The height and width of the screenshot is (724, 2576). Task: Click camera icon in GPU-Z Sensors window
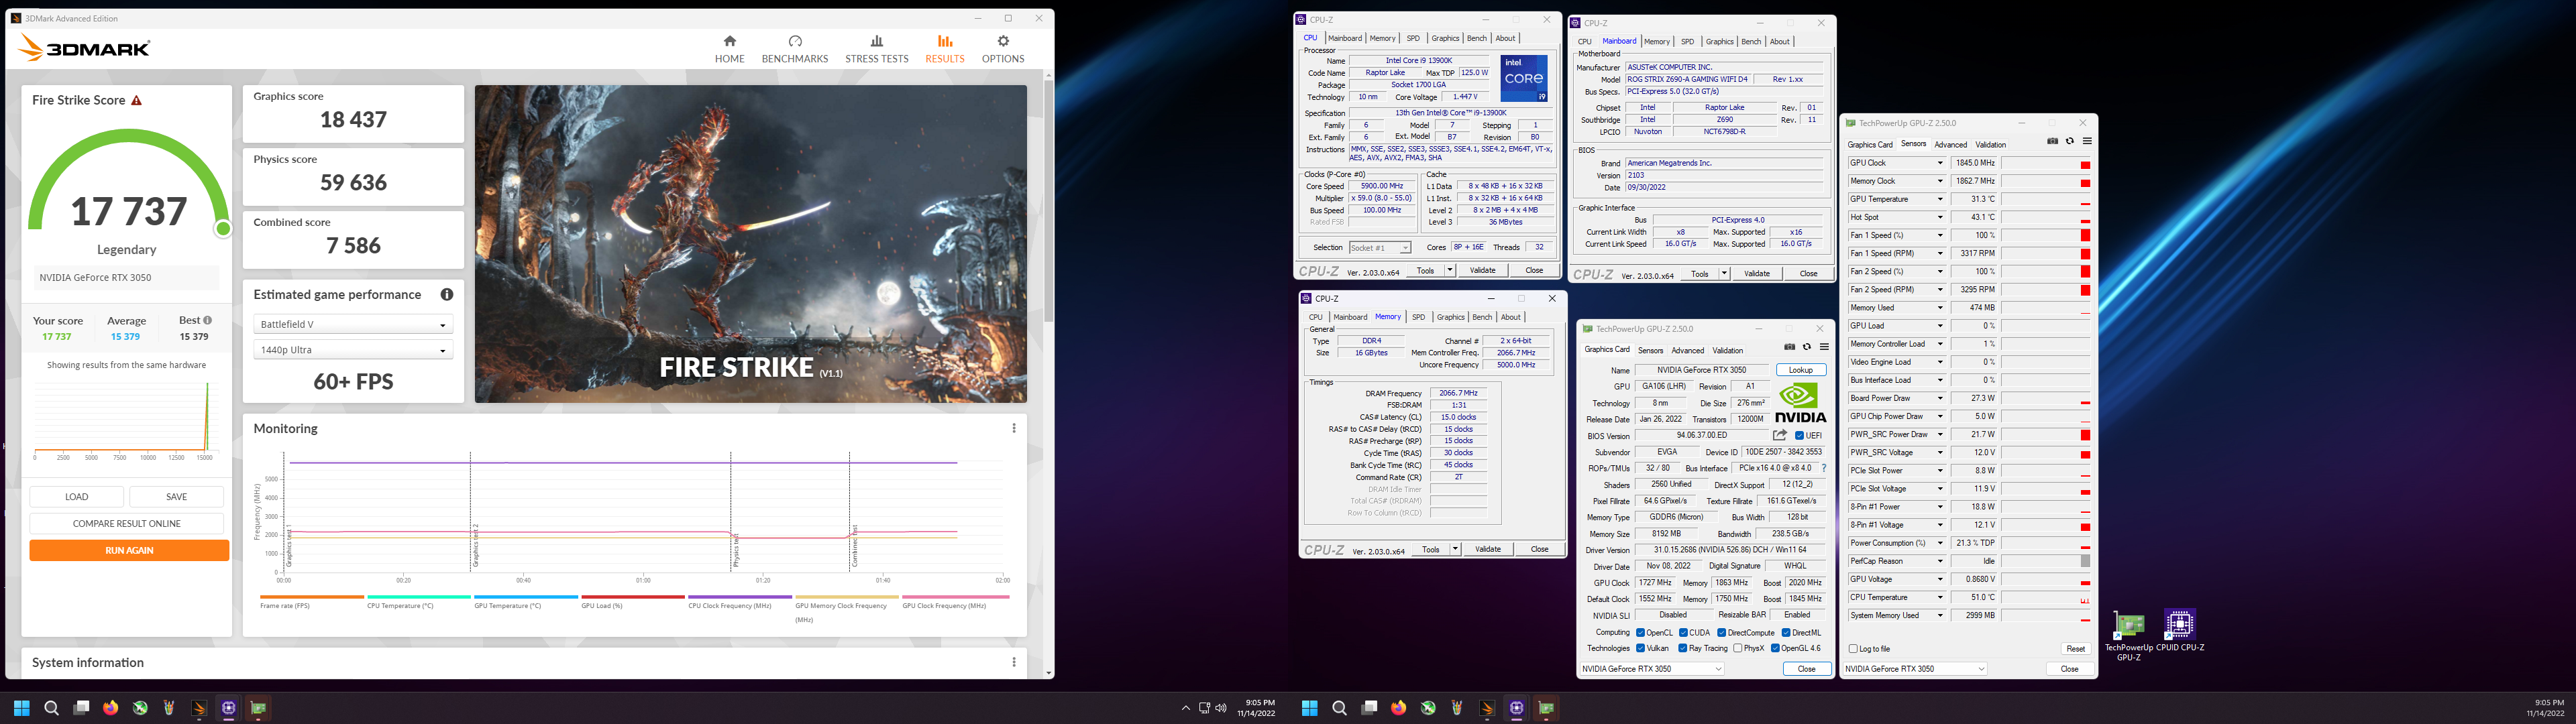click(x=2052, y=141)
